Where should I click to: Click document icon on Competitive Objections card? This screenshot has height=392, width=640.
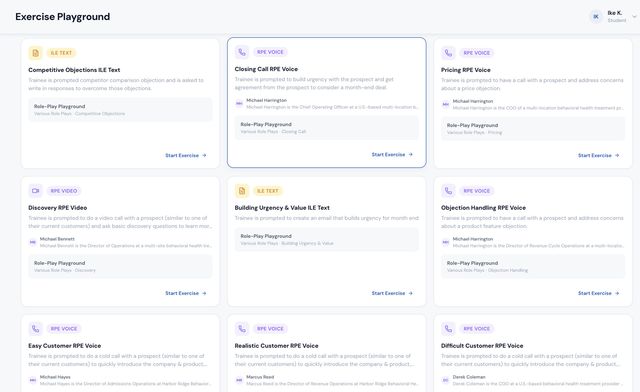tap(36, 53)
